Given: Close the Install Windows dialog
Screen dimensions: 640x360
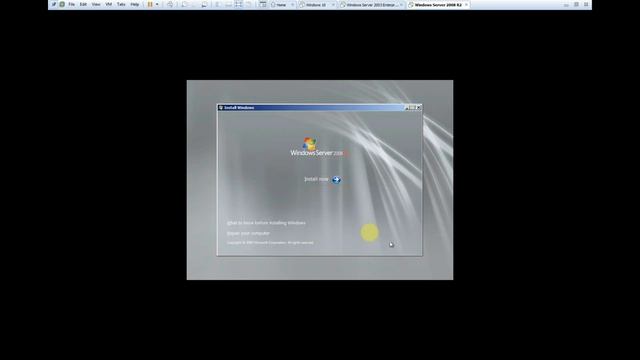Looking at the screenshot, I should coord(418,108).
